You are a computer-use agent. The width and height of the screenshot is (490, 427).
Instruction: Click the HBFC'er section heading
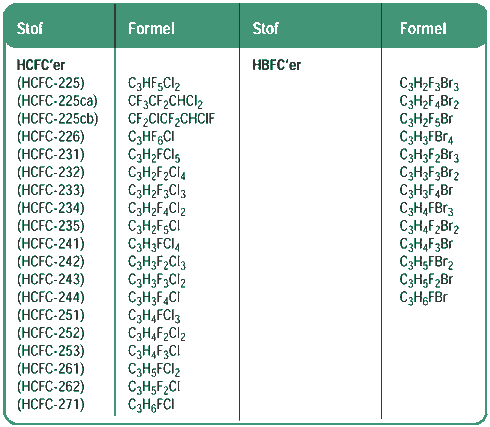pyautogui.click(x=276, y=65)
